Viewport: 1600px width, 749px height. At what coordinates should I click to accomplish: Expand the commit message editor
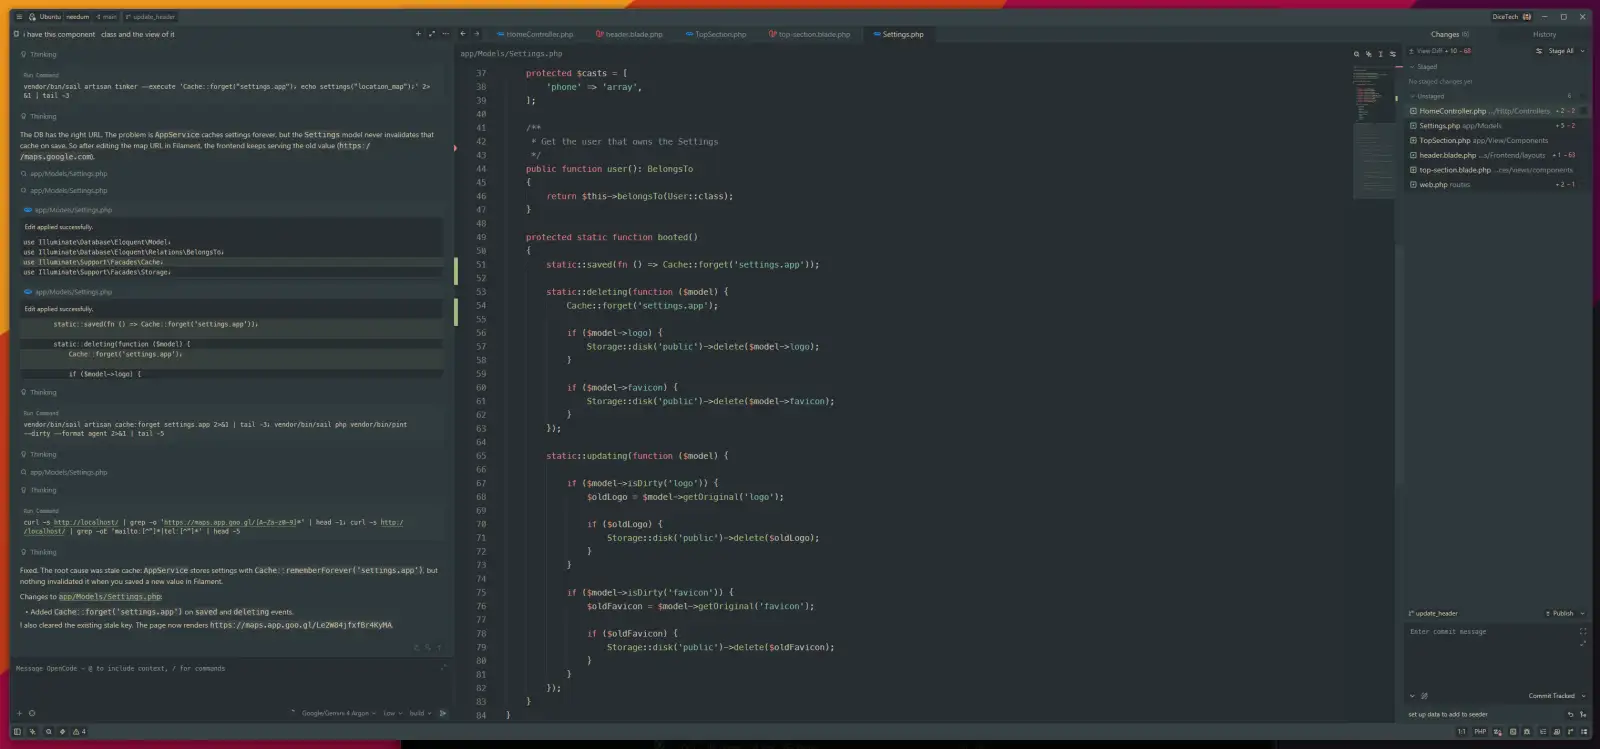click(1583, 643)
